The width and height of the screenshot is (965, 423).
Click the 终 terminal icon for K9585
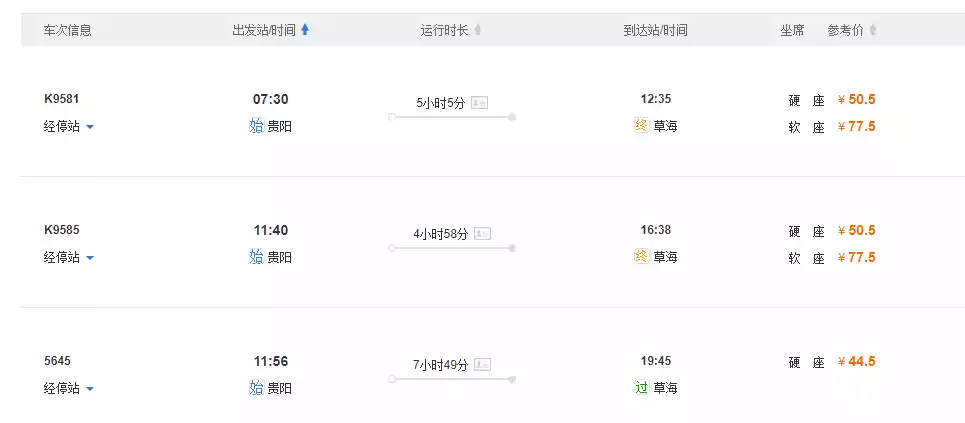pos(642,257)
